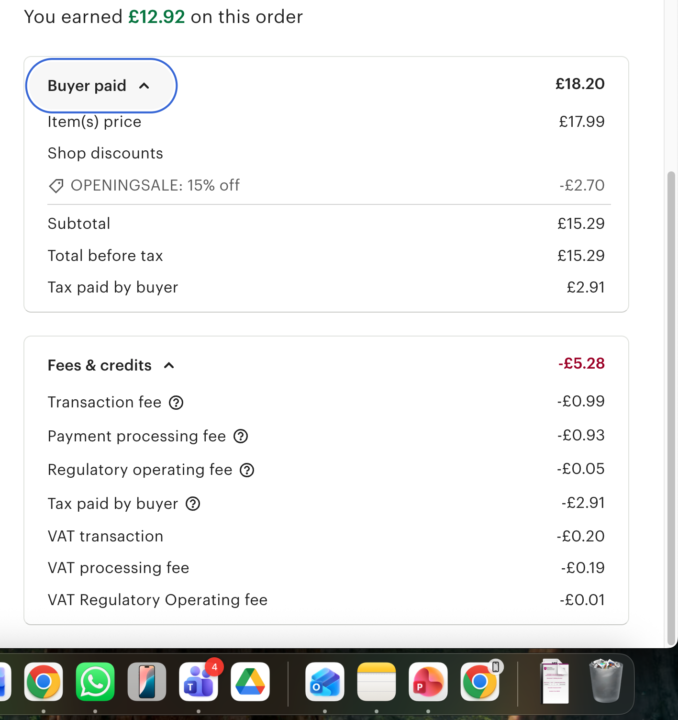Screen dimensions: 678x720
Task: Collapse the Fees & credits section
Action: coord(110,366)
